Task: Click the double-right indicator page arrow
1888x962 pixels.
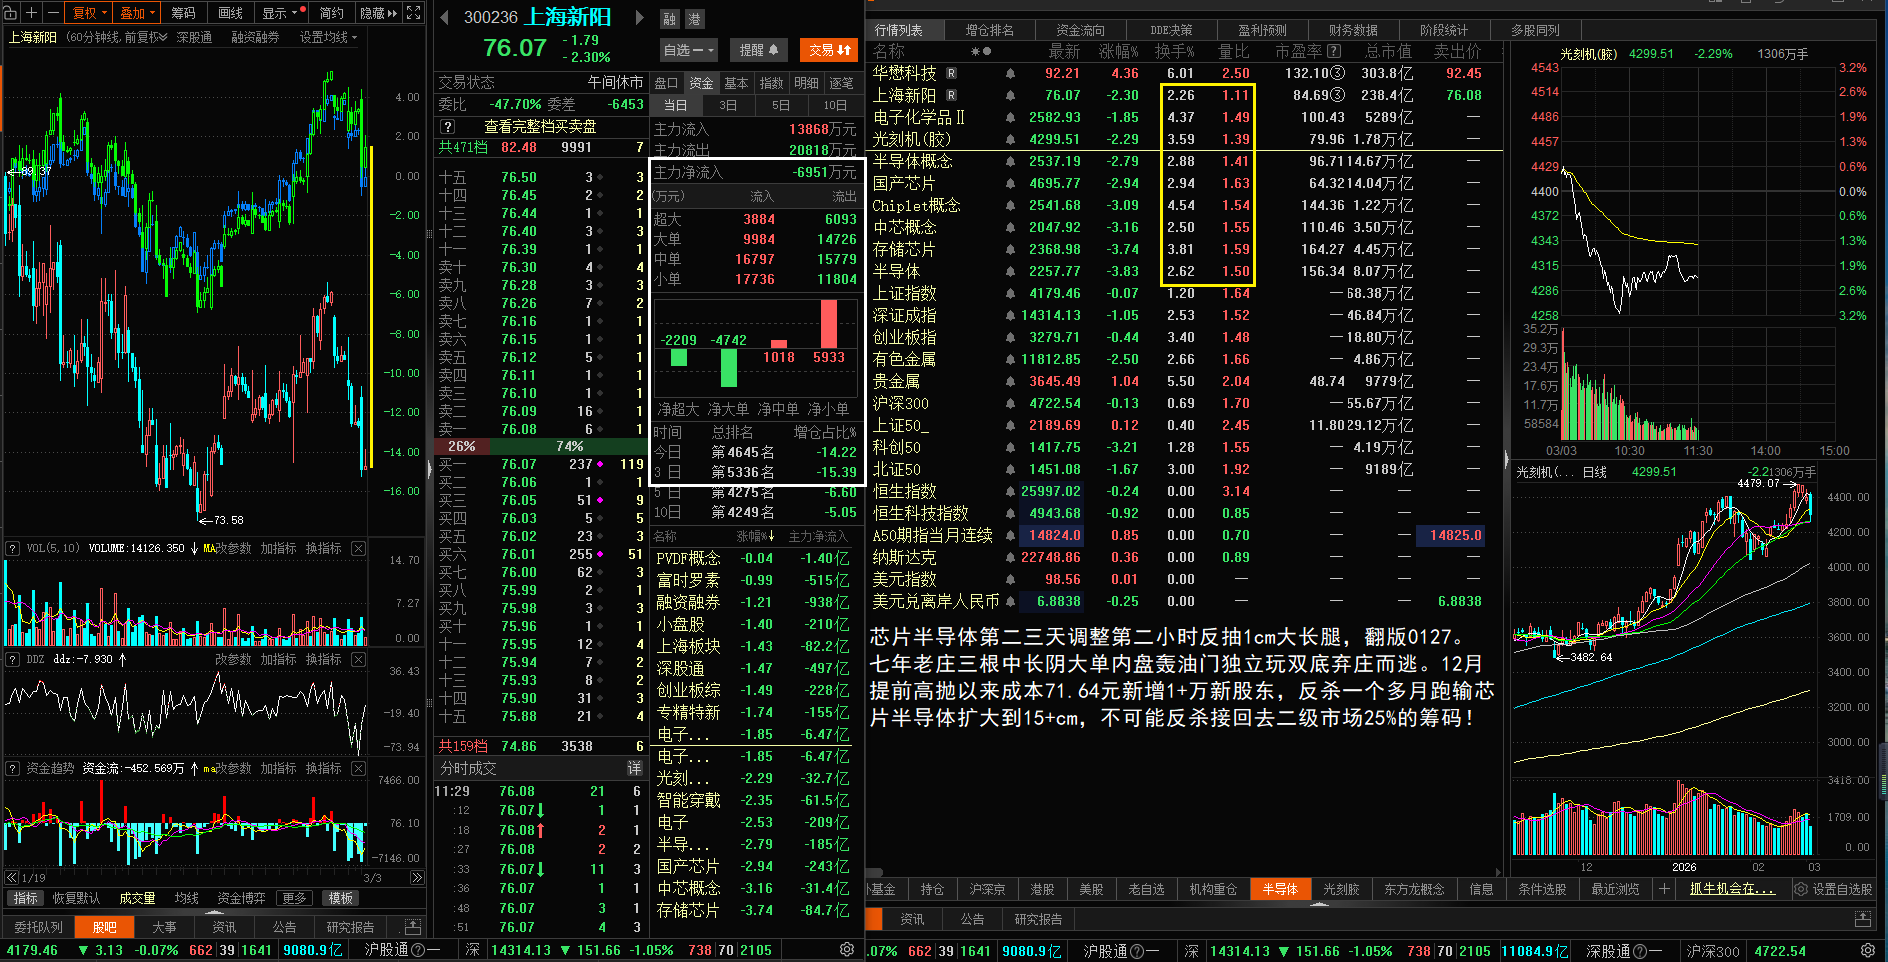Action: coord(417,878)
